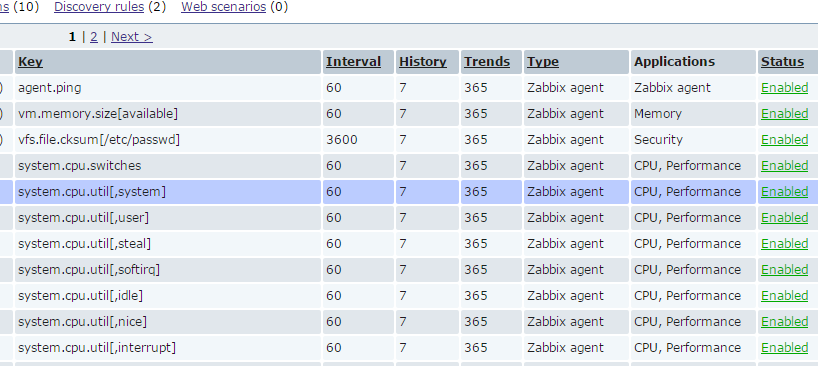Click the Interval 60 value for agent.ping

click(x=334, y=88)
